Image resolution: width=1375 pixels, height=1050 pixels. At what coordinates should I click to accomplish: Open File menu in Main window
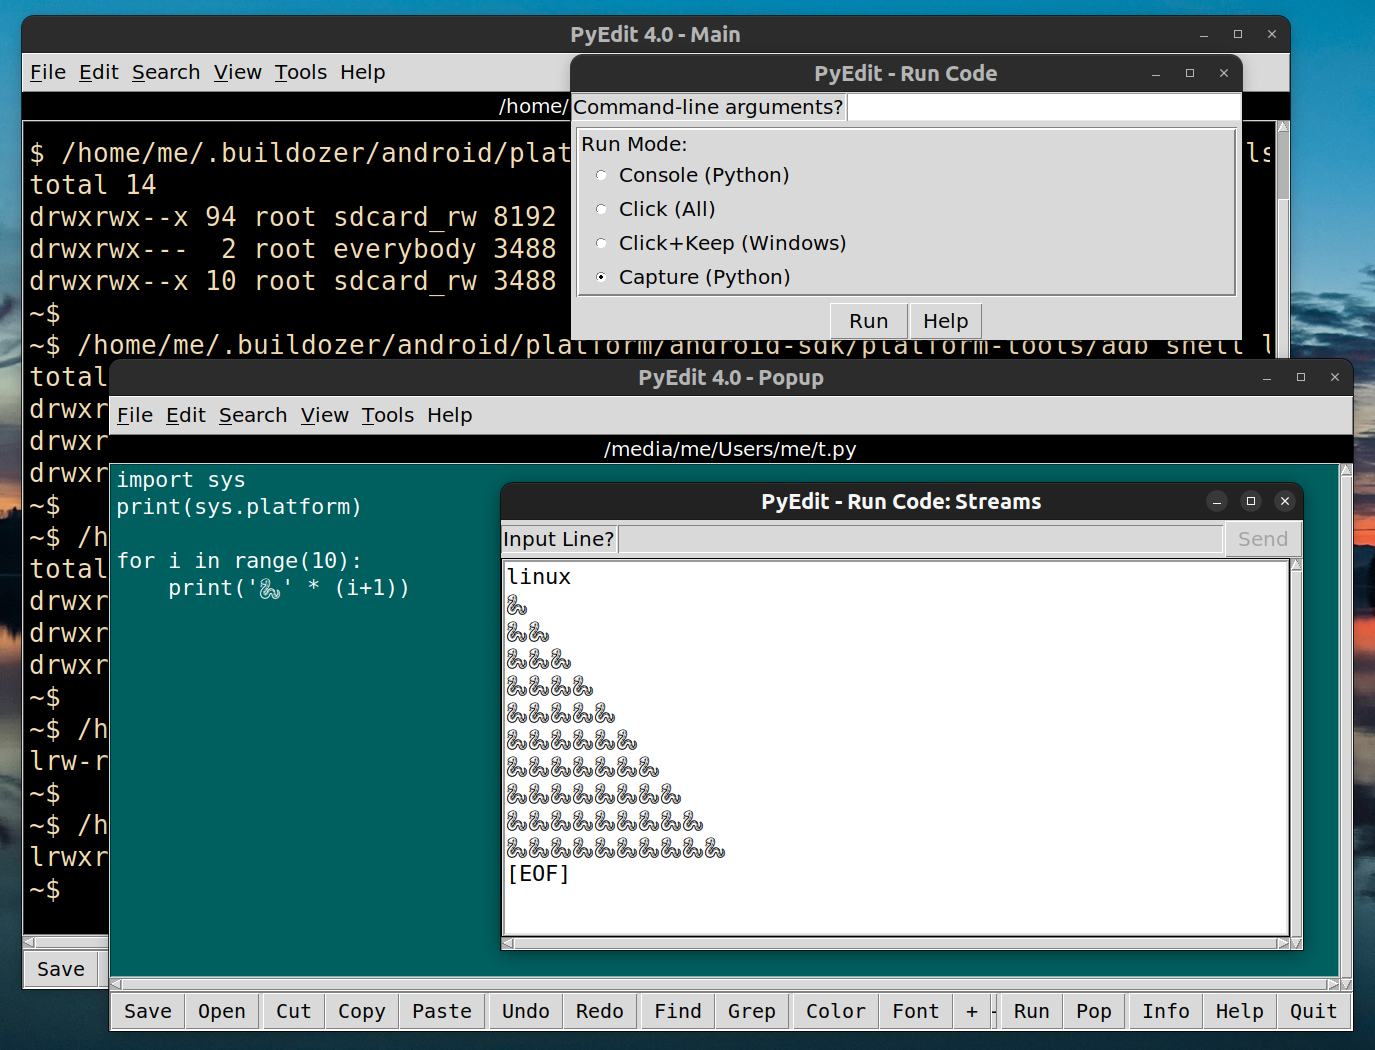coord(48,72)
